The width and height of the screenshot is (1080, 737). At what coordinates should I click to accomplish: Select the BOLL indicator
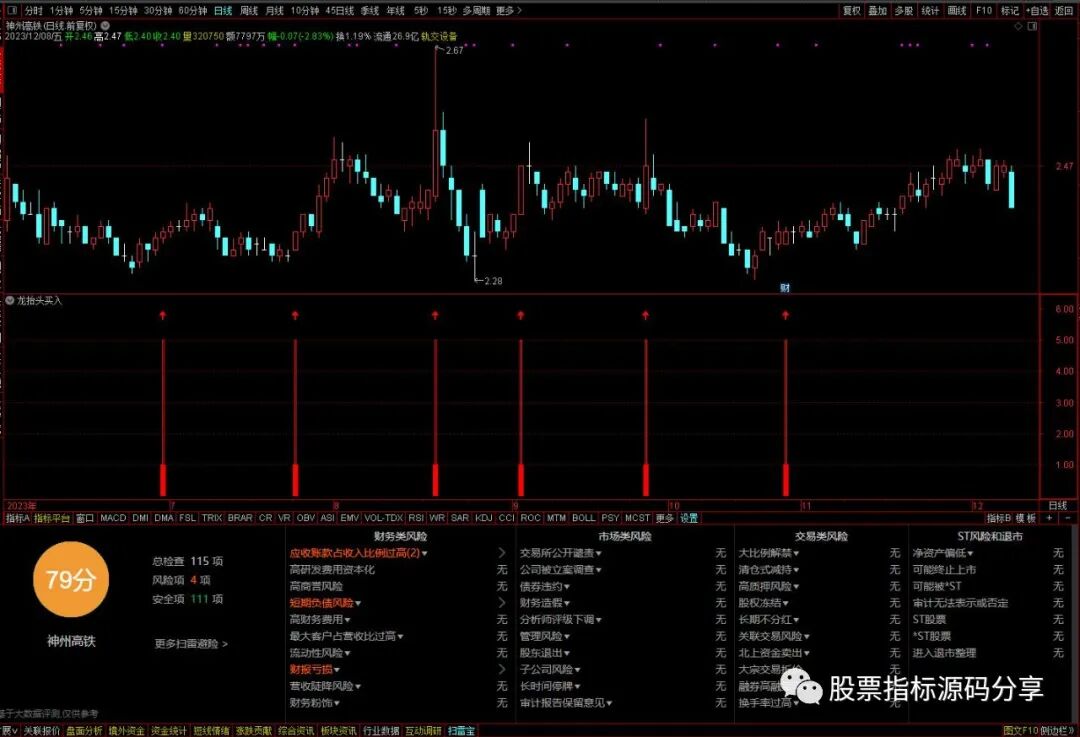(583, 517)
